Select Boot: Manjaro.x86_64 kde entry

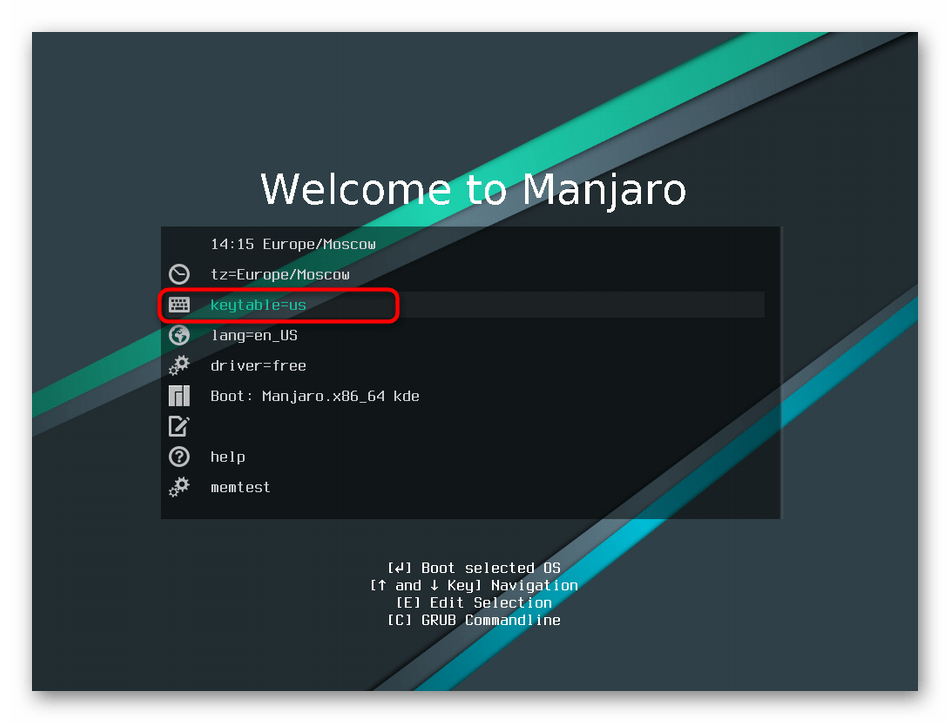[314, 396]
